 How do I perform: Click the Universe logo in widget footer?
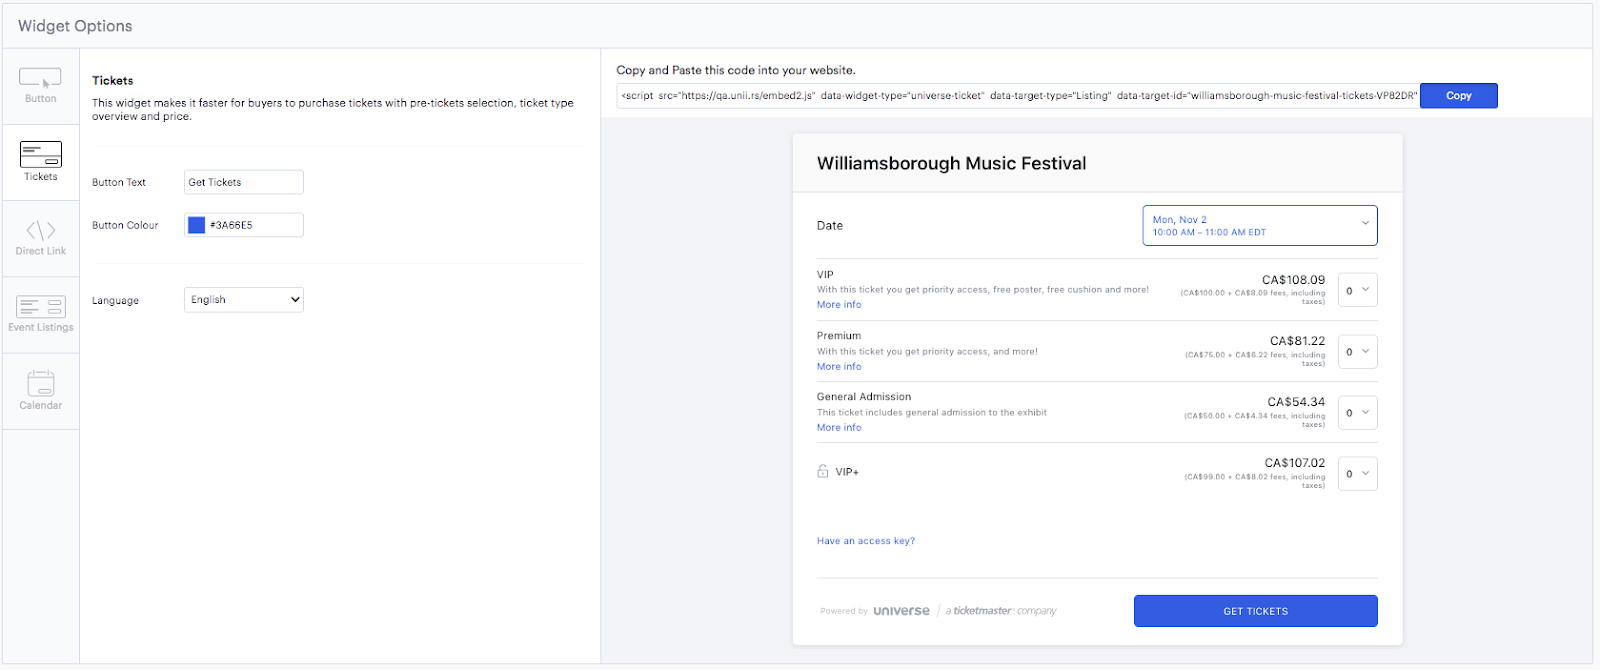[x=899, y=610]
